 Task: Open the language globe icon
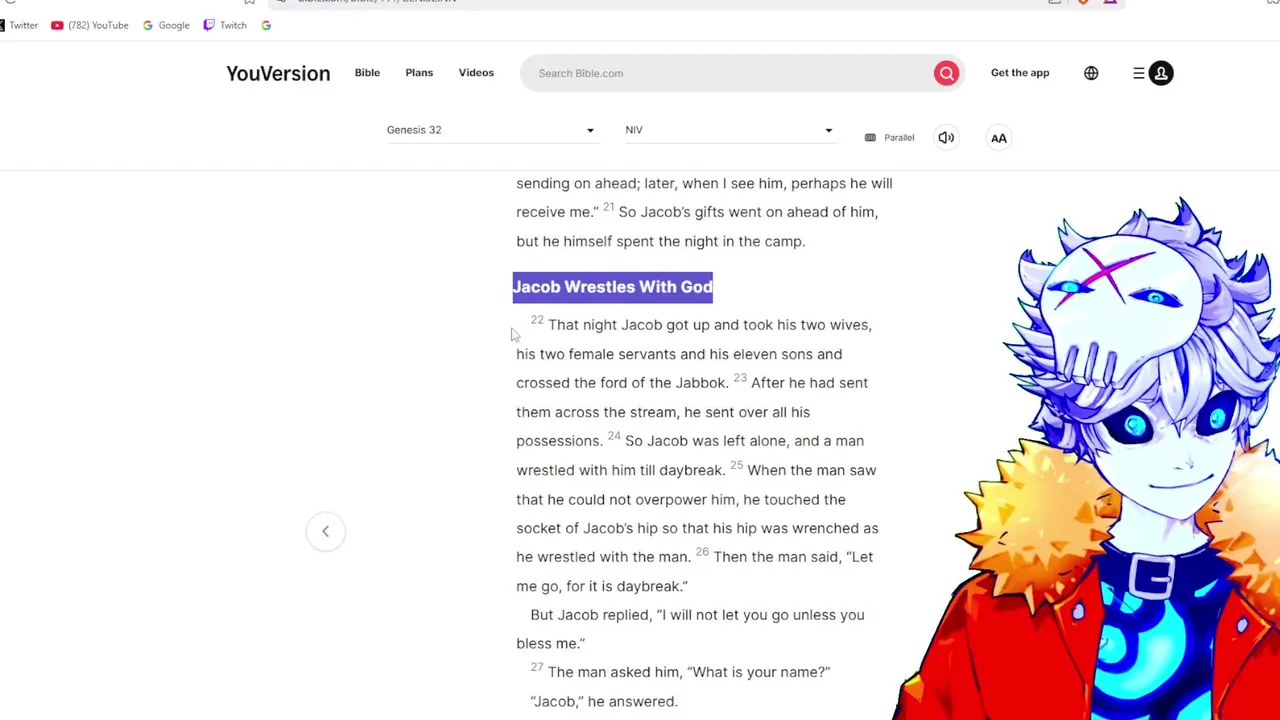click(1091, 73)
